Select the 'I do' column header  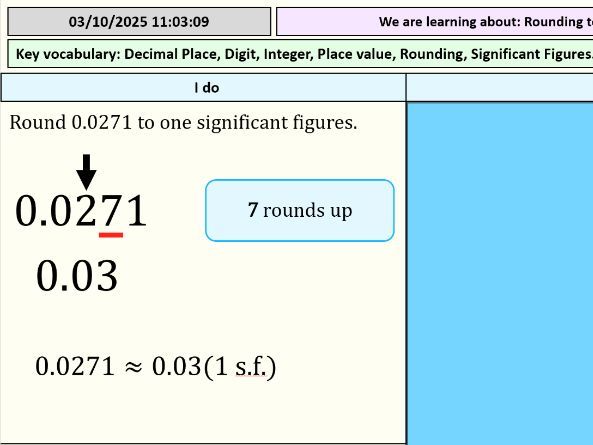[x=204, y=88]
